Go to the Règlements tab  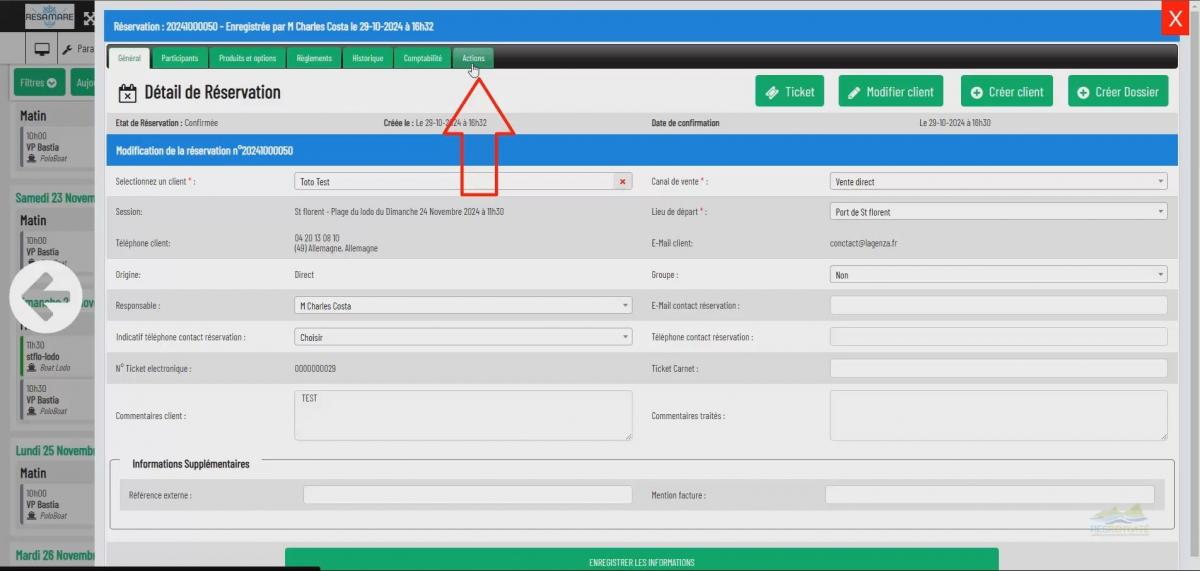pyautogui.click(x=314, y=58)
